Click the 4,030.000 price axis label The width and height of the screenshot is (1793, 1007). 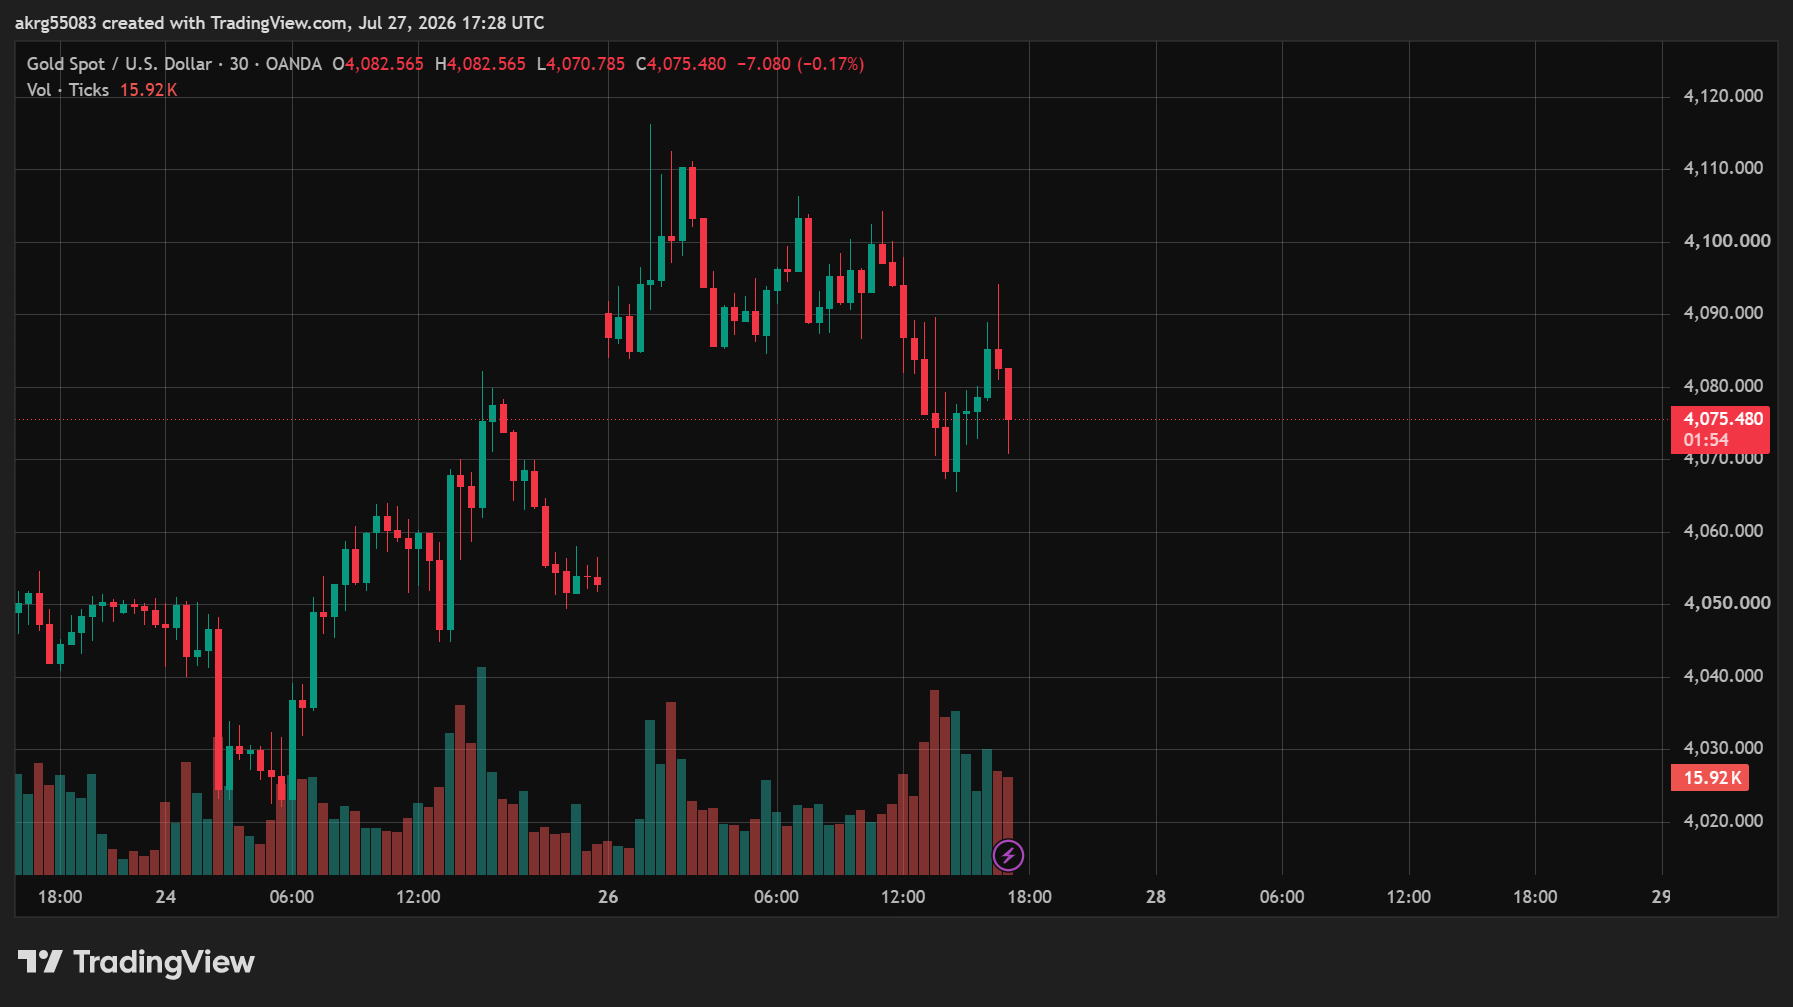(x=1723, y=748)
